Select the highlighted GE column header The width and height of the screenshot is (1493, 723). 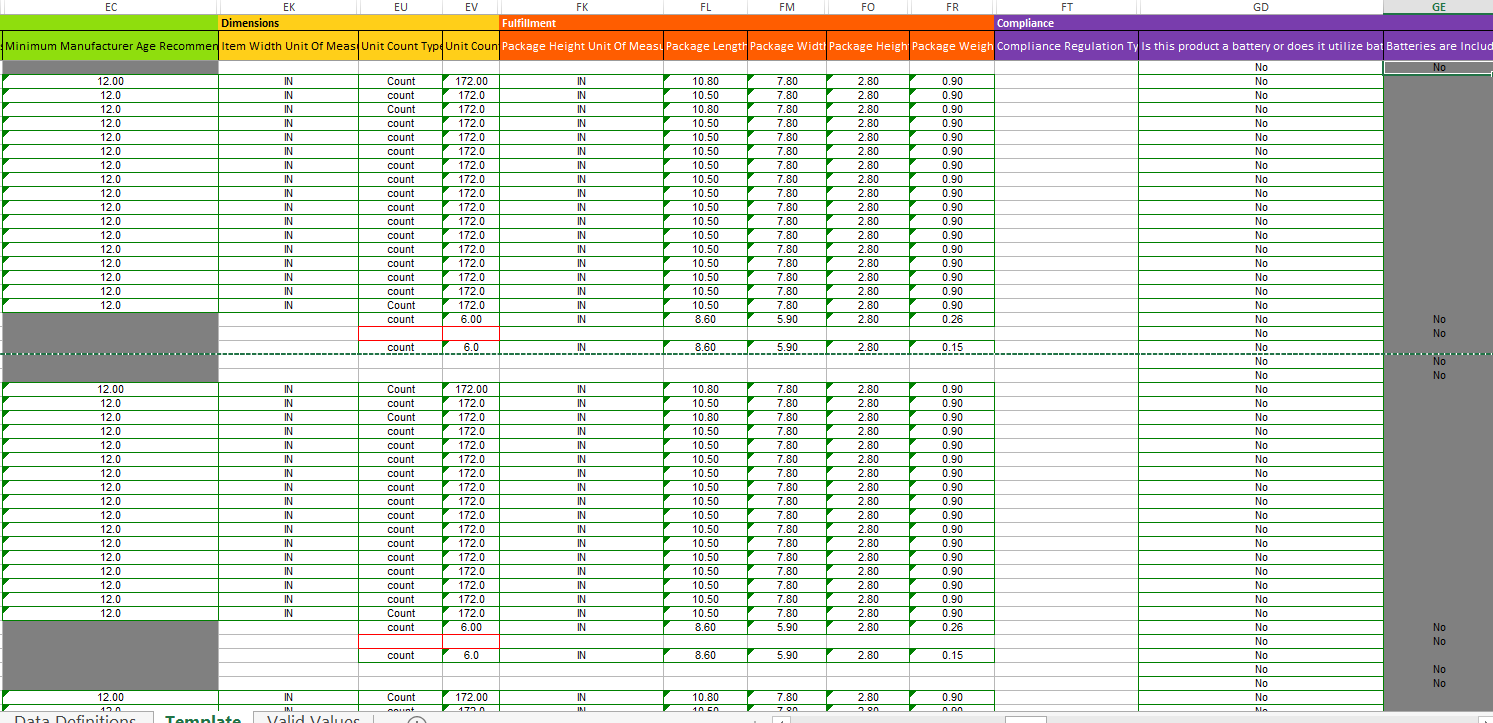[x=1437, y=7]
